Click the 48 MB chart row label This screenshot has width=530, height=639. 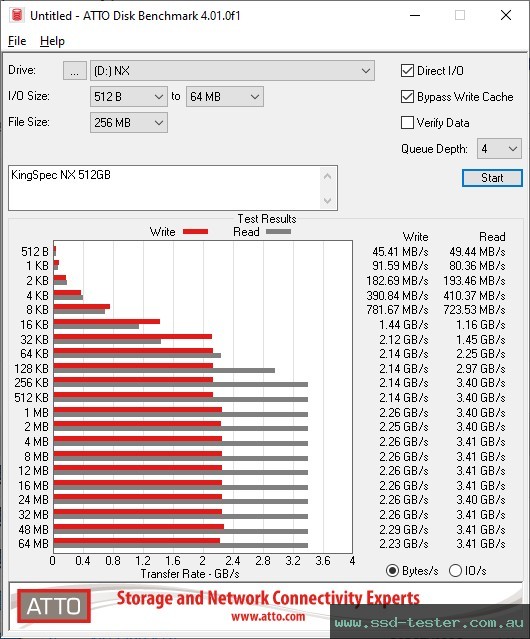[33, 529]
